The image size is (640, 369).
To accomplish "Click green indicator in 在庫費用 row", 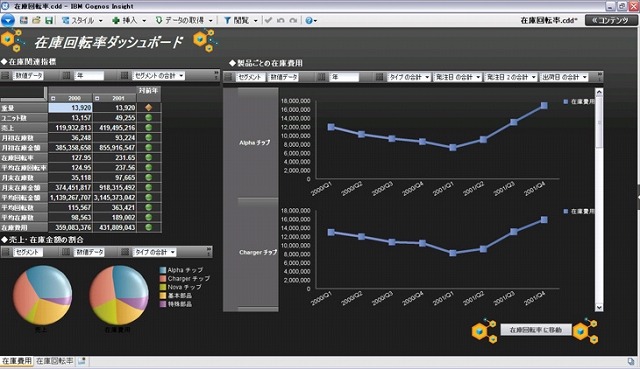I will point(149,227).
